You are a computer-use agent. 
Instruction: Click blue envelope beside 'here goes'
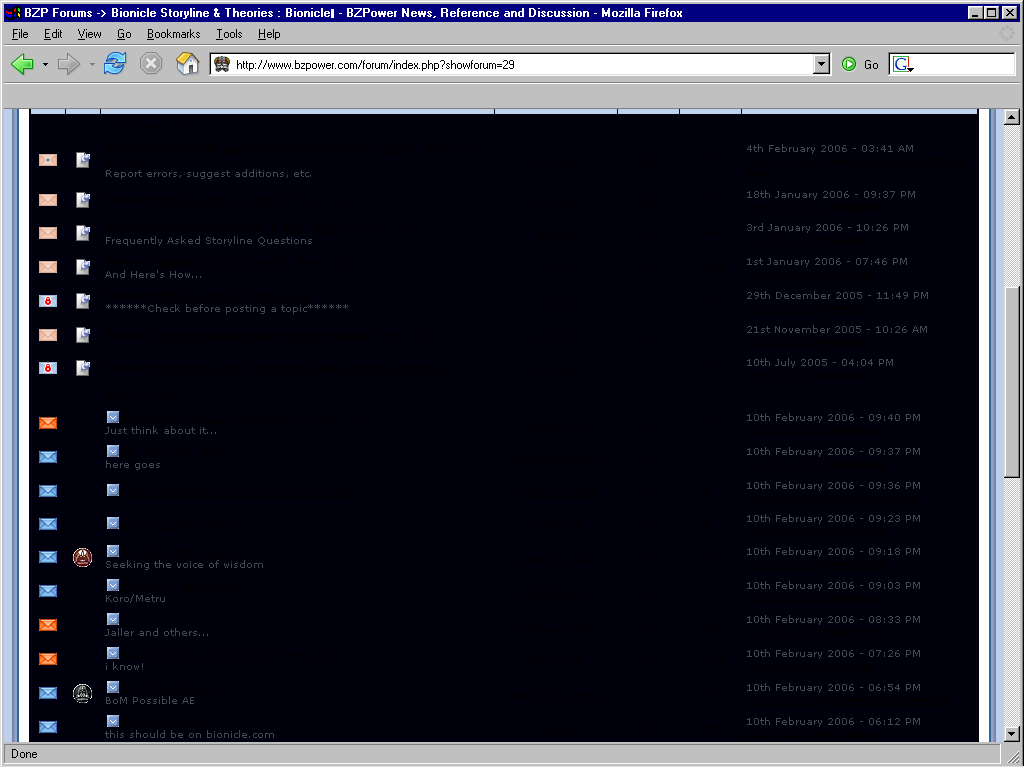tap(48, 457)
